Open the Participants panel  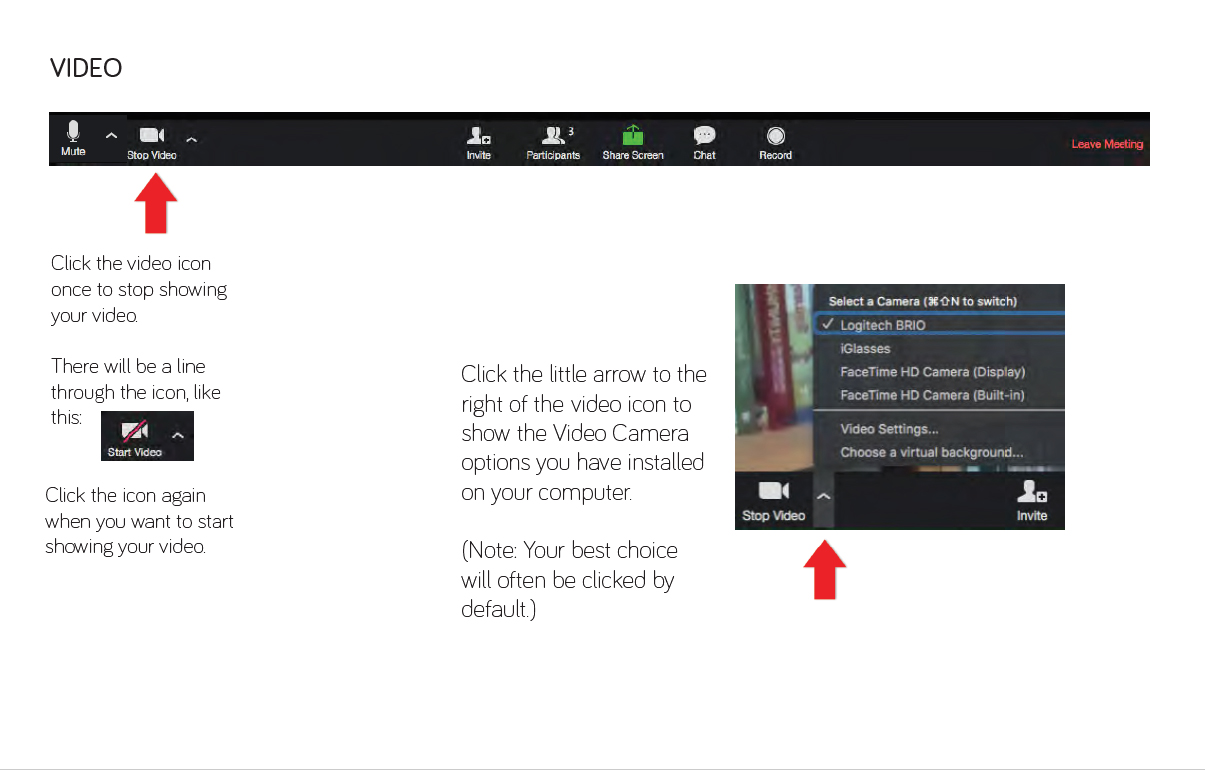(x=553, y=142)
